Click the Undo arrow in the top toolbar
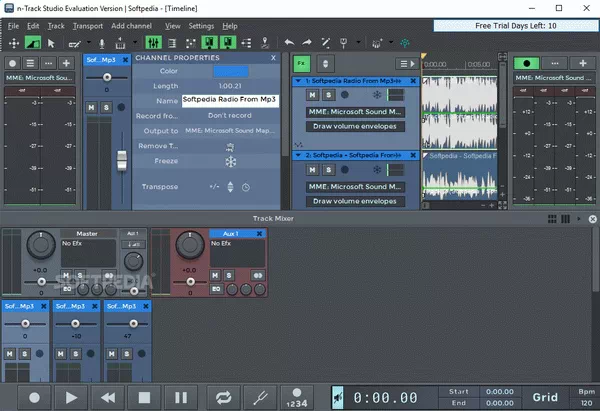This screenshot has height=411, width=600. [x=290, y=43]
